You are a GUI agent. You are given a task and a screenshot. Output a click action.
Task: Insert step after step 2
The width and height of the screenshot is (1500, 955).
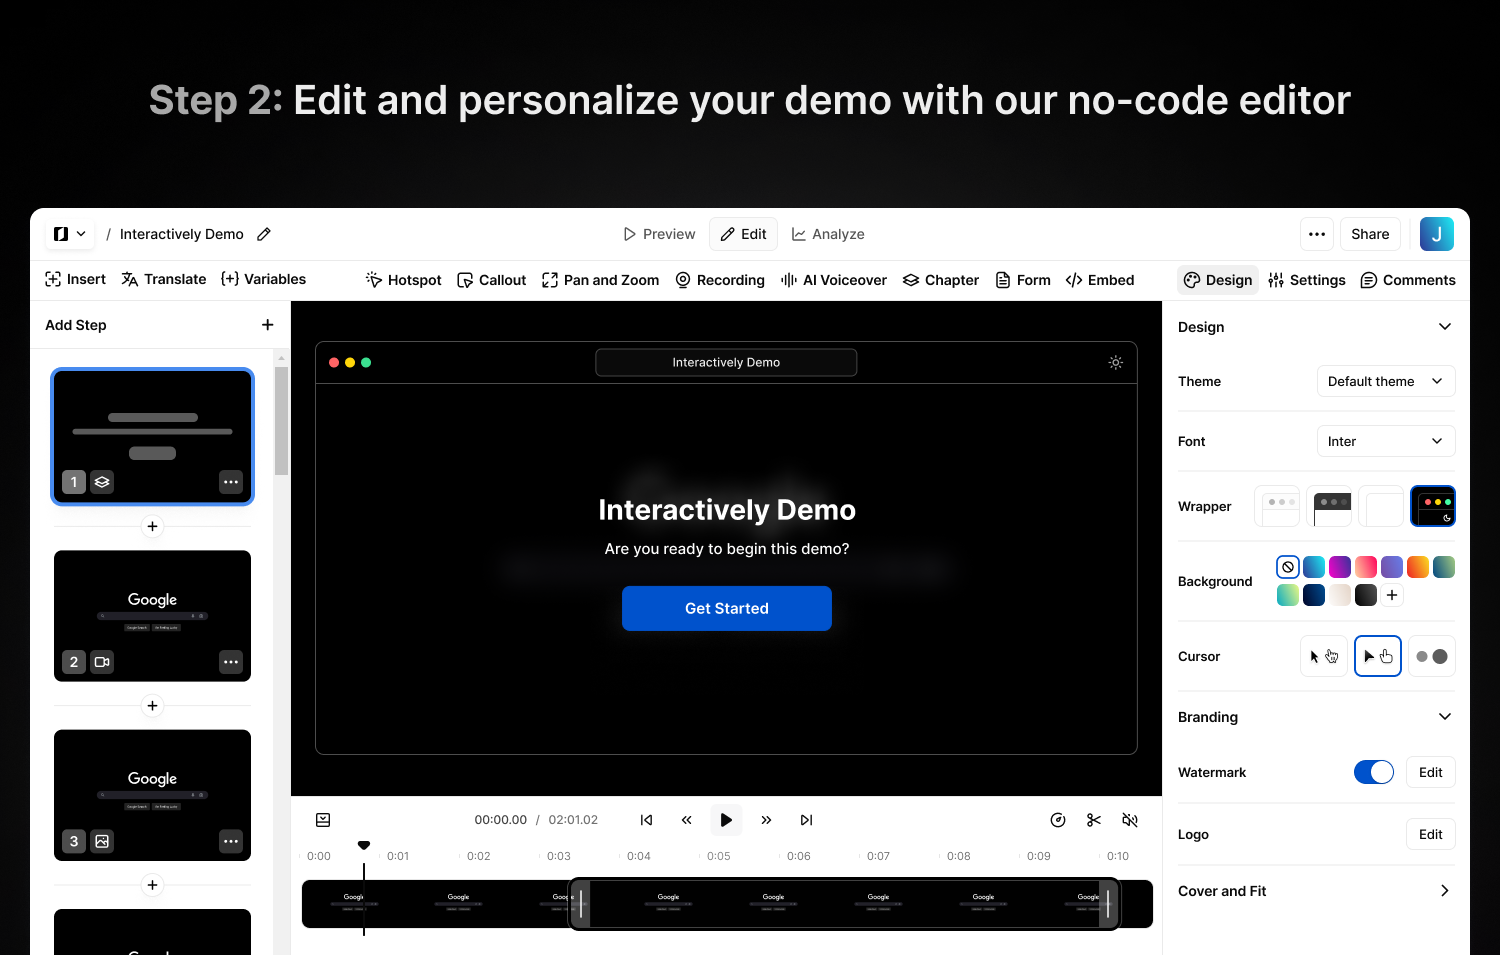click(152, 706)
